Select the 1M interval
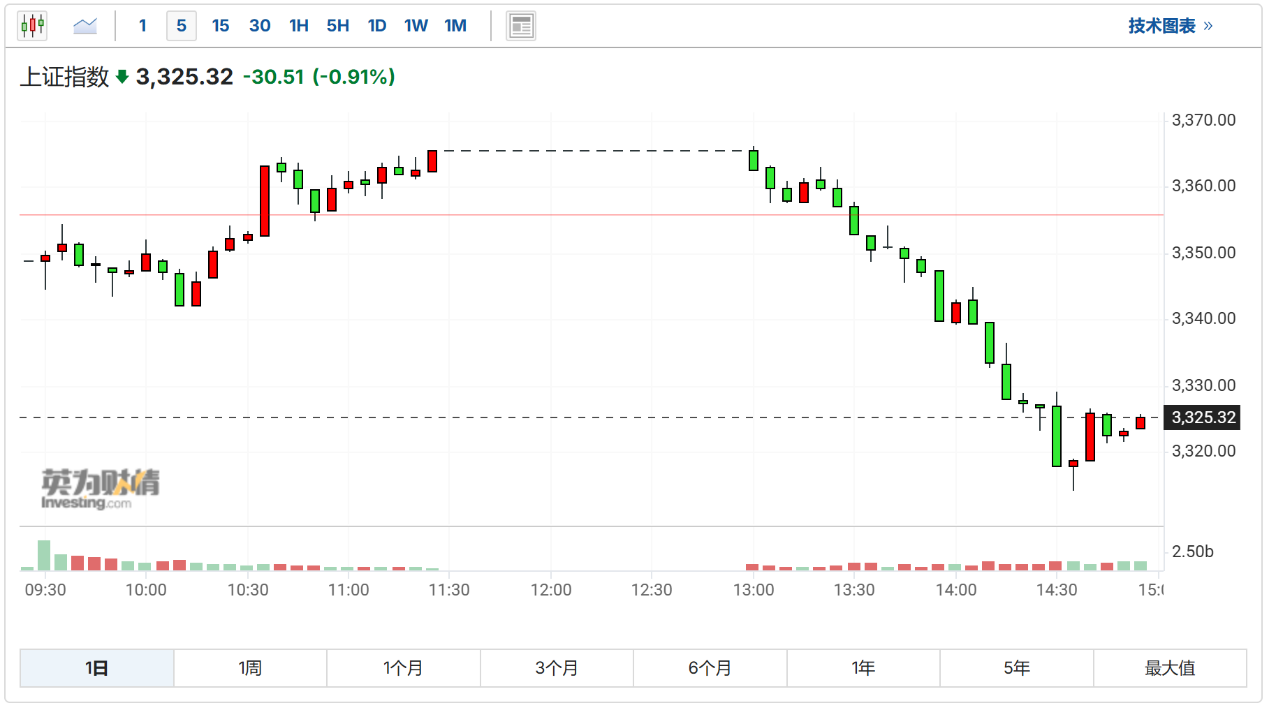Image resolution: width=1269 pixels, height=710 pixels. [x=455, y=25]
